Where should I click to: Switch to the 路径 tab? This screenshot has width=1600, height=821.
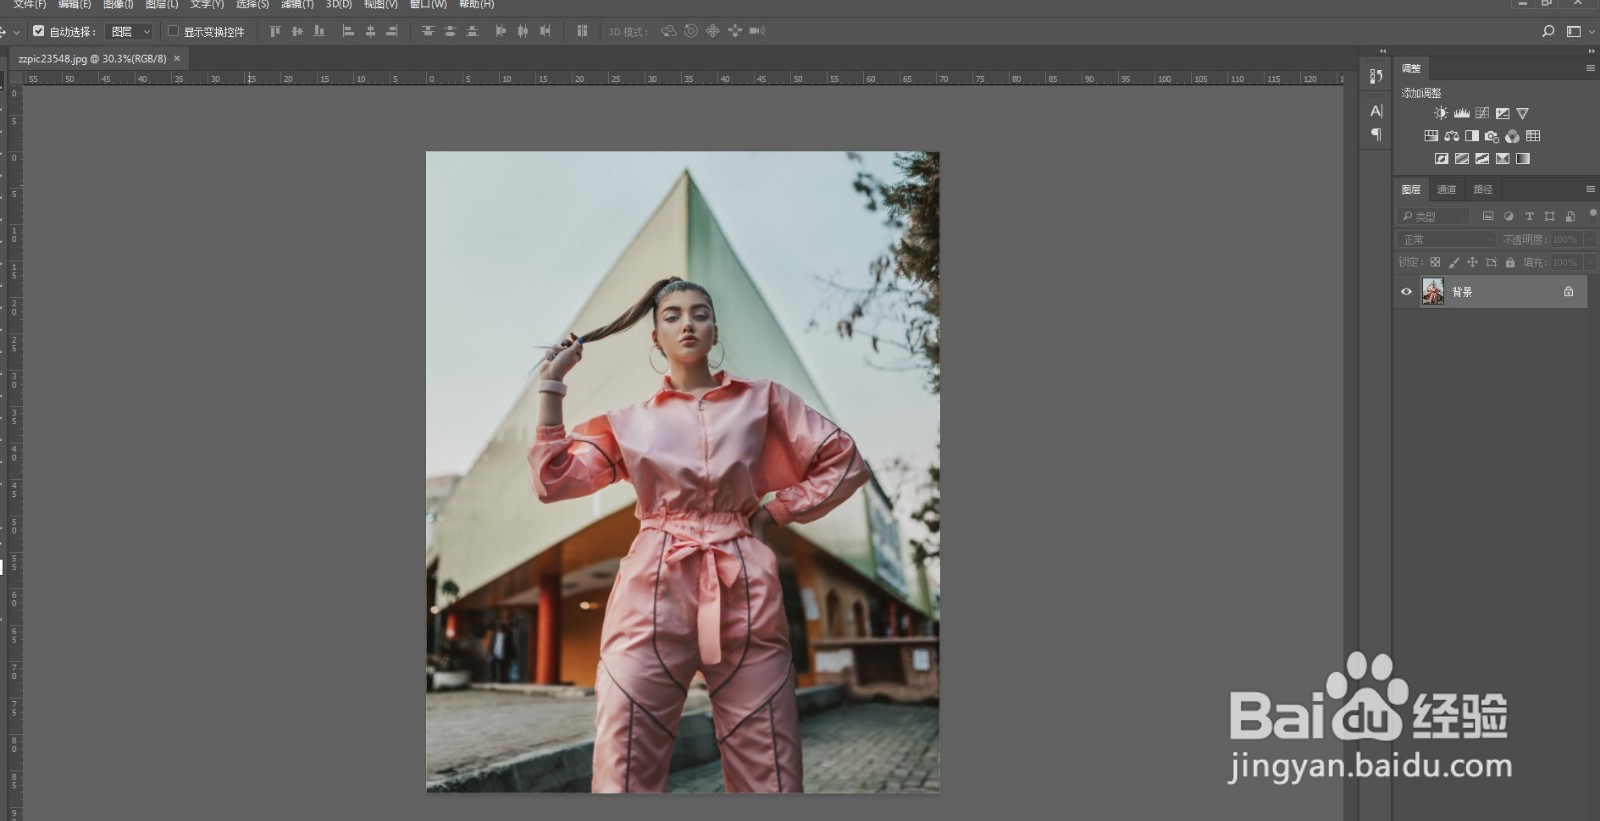1483,189
